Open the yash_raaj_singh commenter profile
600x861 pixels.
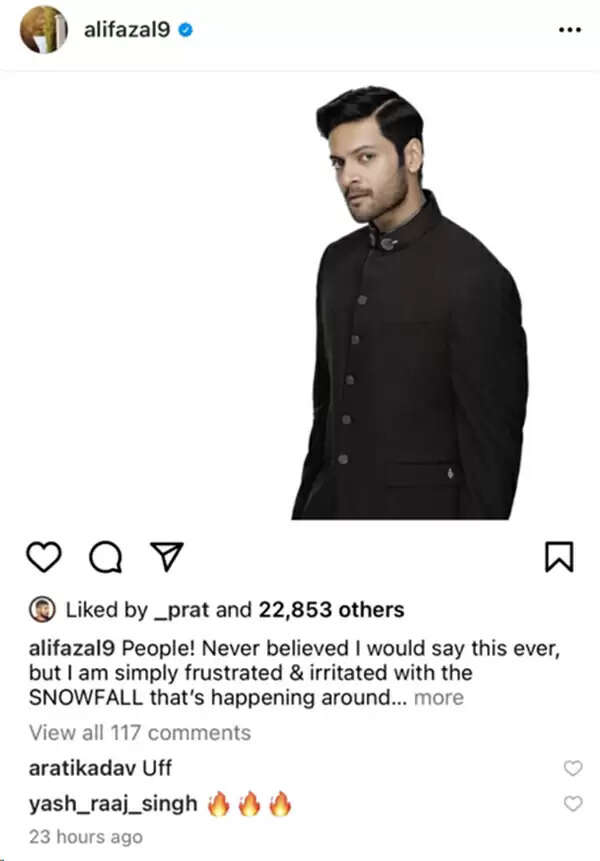click(x=113, y=803)
